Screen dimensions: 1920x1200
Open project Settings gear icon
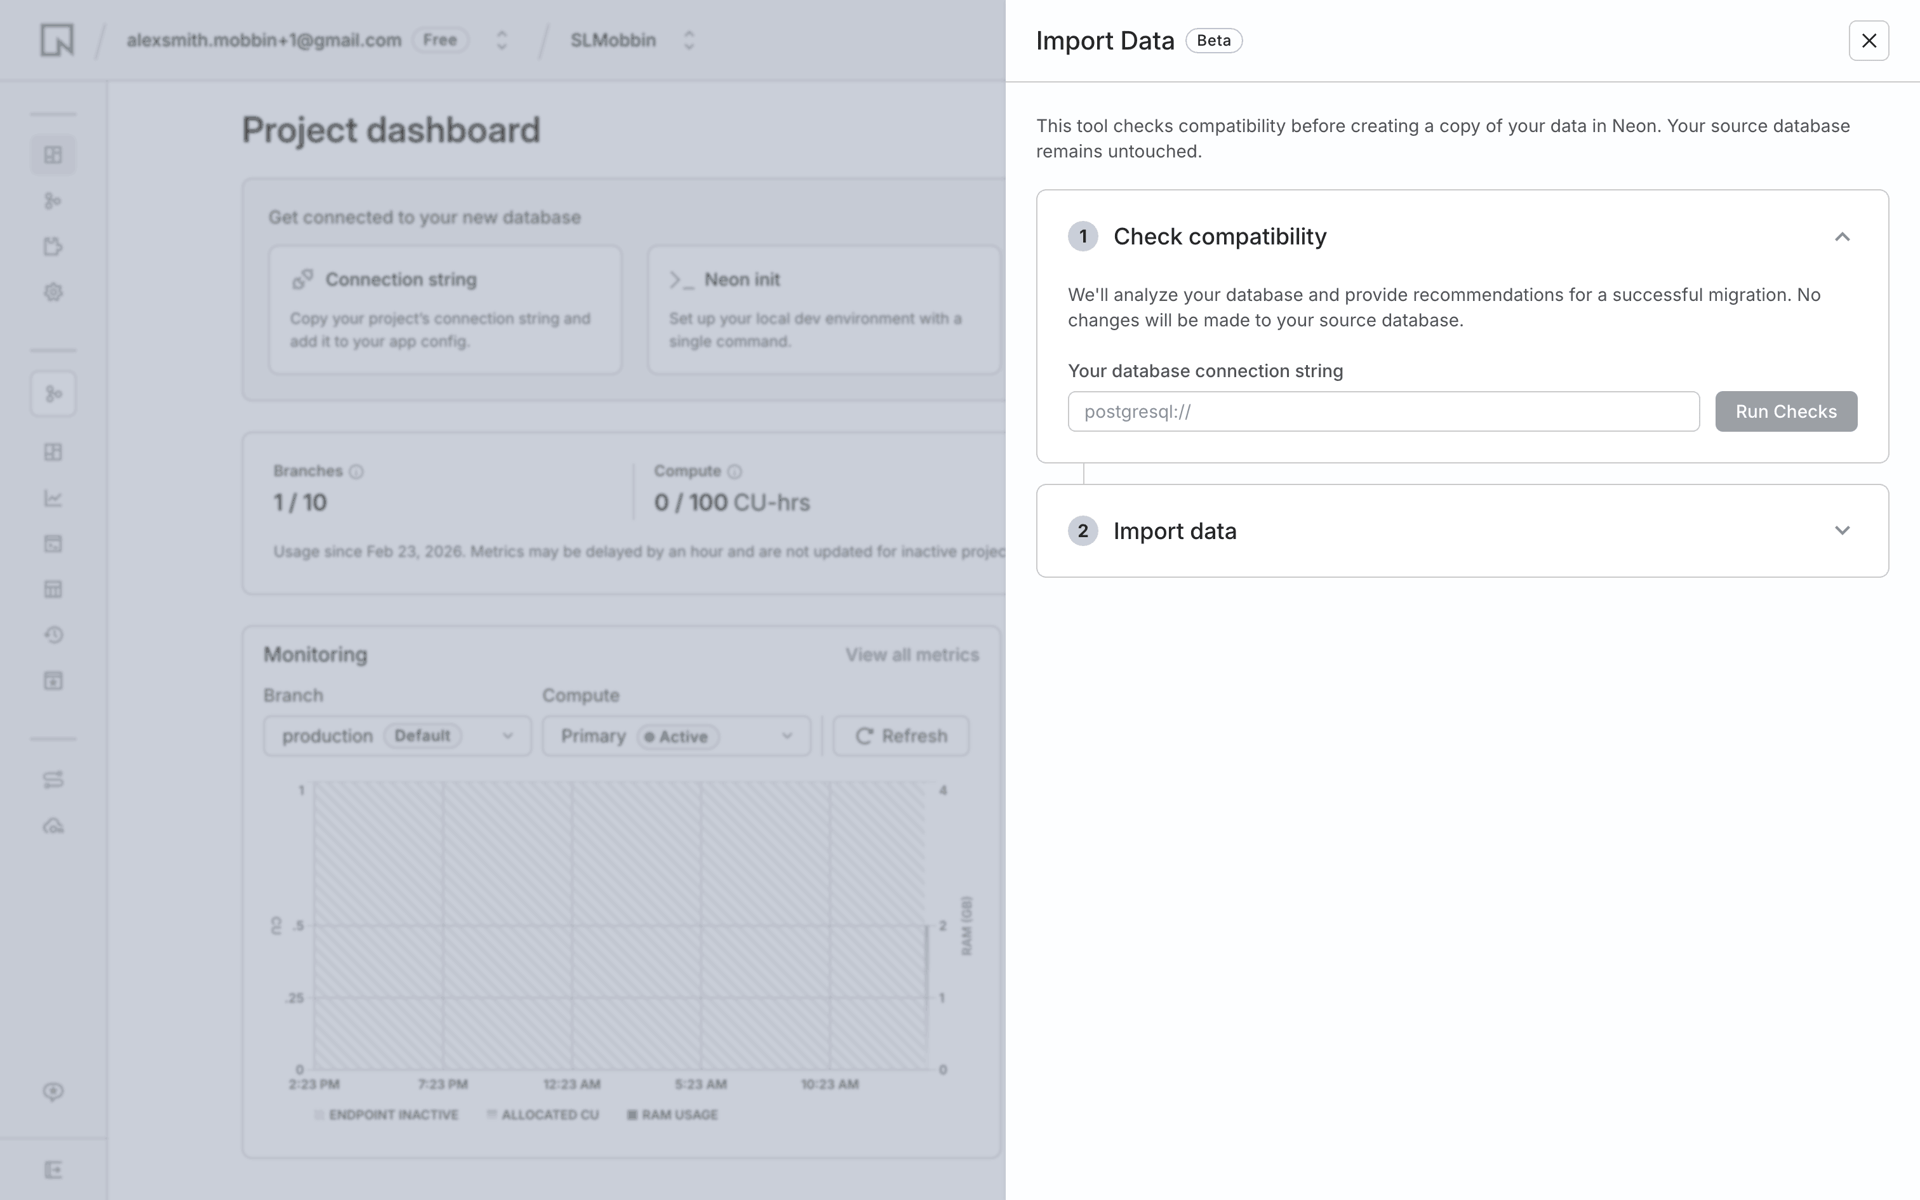[x=53, y=293]
